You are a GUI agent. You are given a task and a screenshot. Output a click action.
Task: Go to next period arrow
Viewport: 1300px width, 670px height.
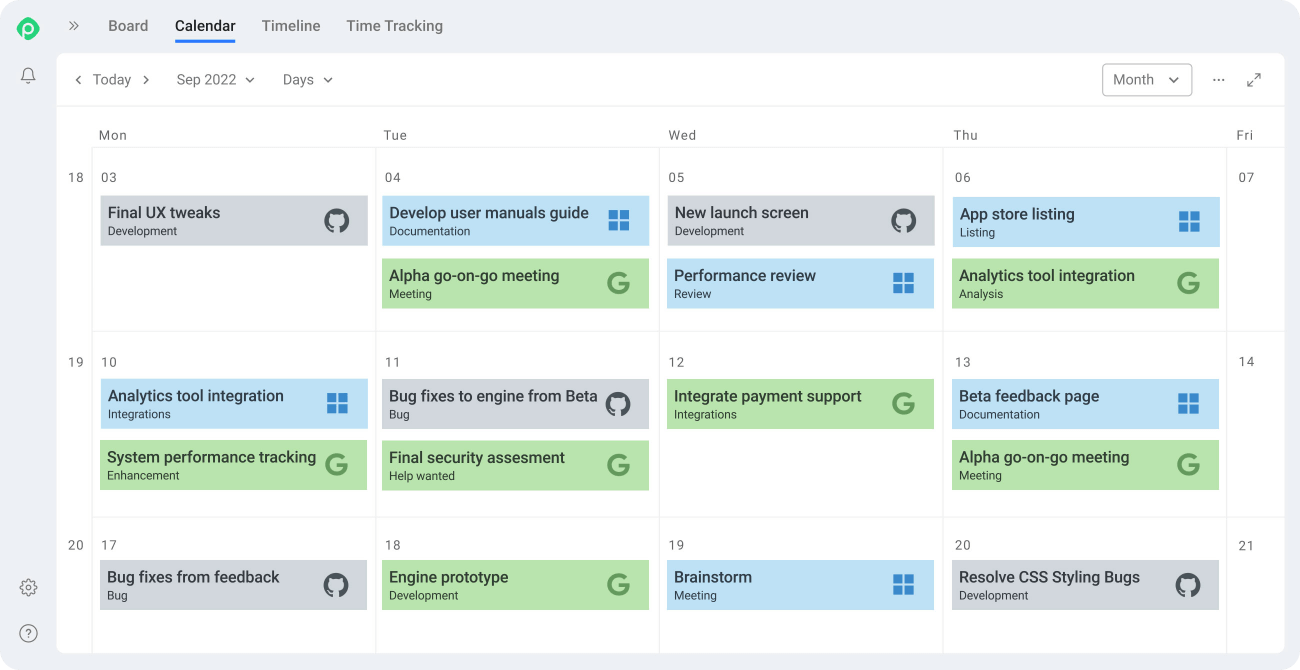(146, 80)
